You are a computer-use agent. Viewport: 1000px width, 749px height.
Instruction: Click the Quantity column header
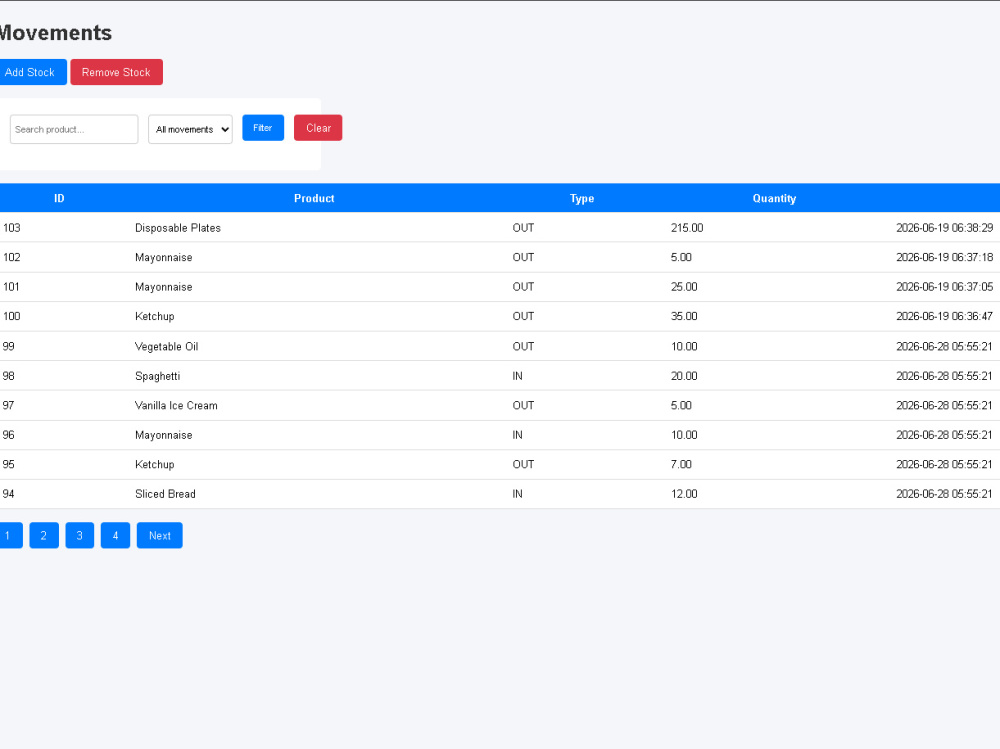pos(774,198)
